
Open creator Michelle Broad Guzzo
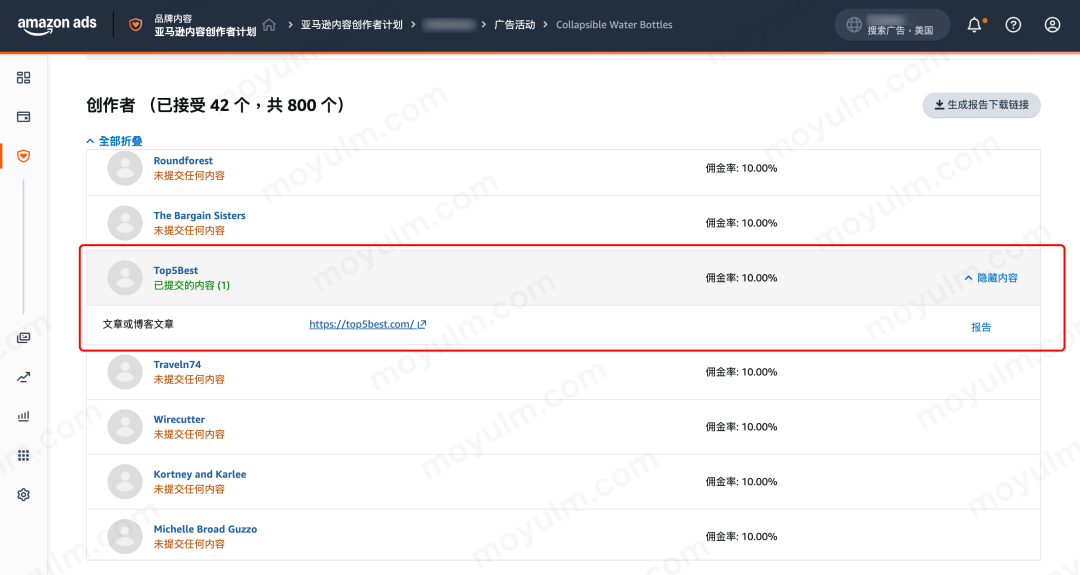pyautogui.click(x=205, y=530)
